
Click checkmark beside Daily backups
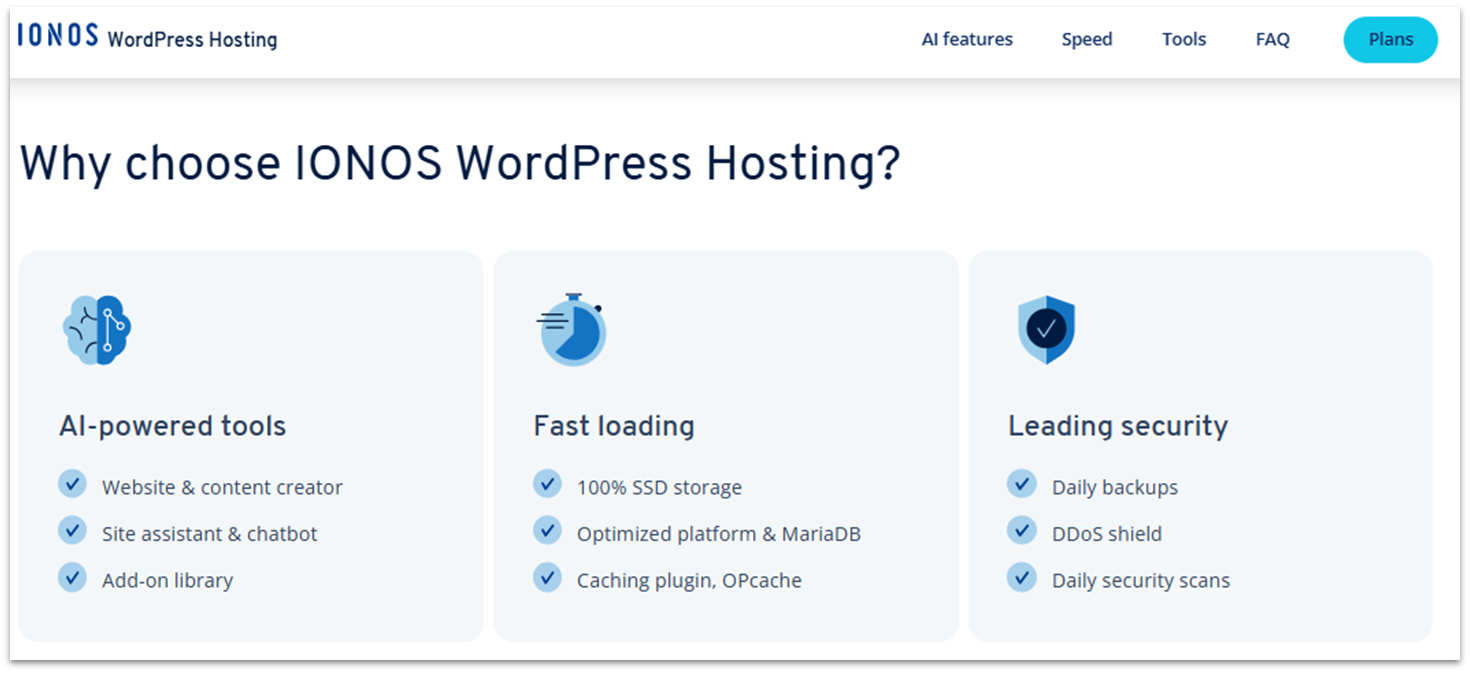(1022, 484)
